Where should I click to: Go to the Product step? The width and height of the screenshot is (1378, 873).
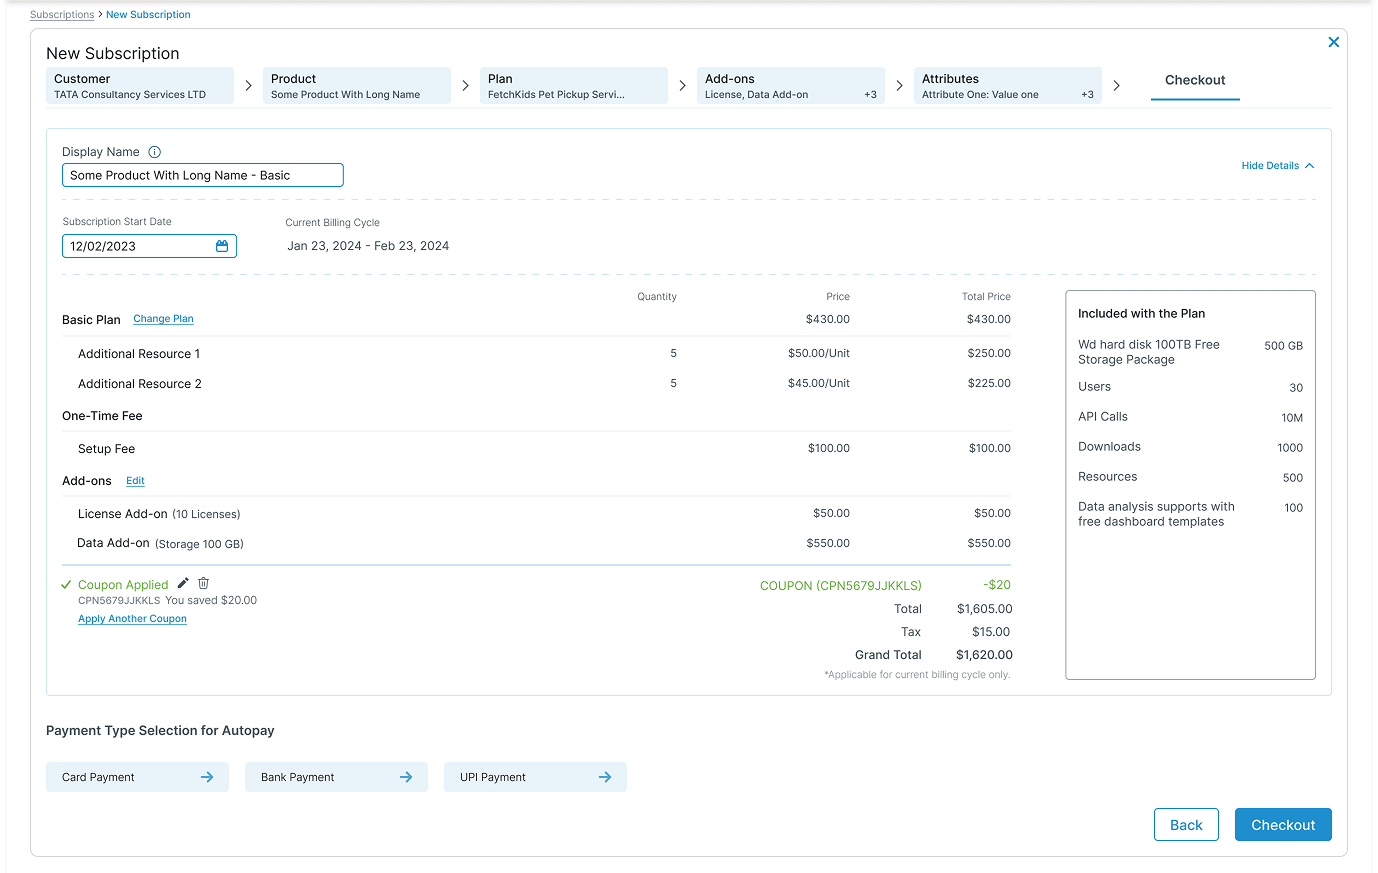pos(357,86)
